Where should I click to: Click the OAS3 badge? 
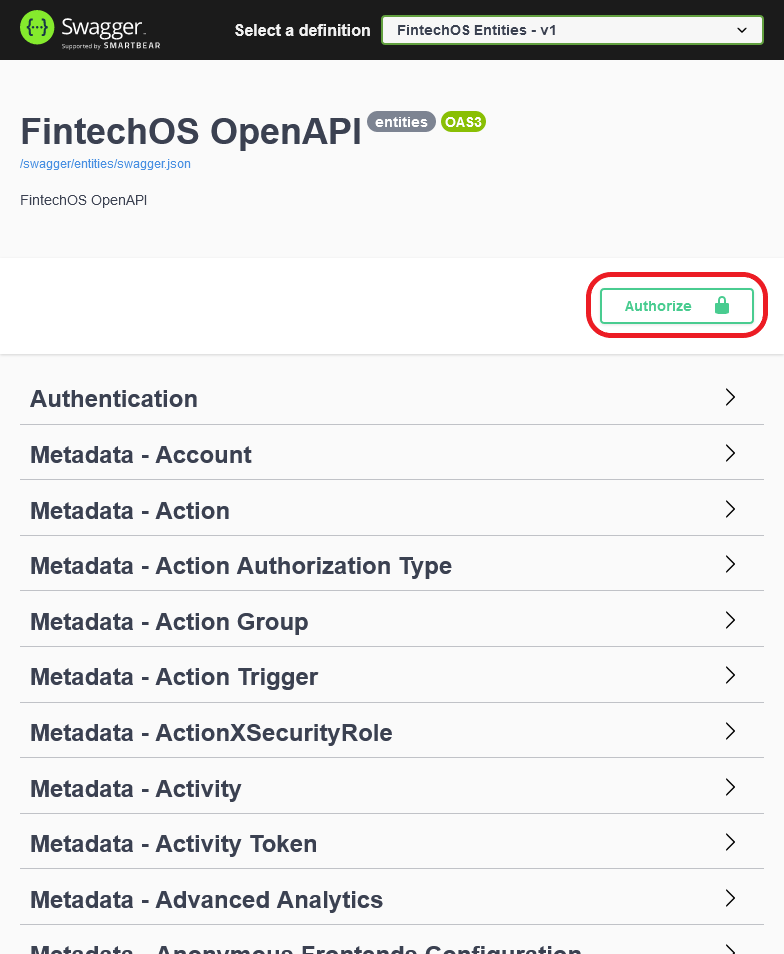point(463,122)
